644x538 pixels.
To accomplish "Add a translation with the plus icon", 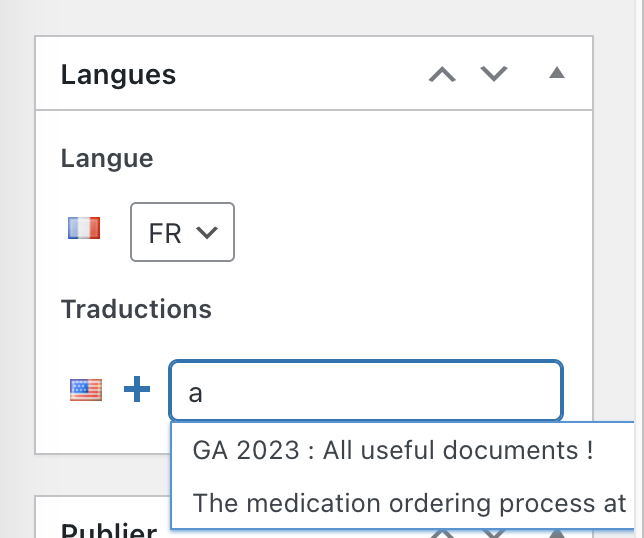I will tap(136, 390).
